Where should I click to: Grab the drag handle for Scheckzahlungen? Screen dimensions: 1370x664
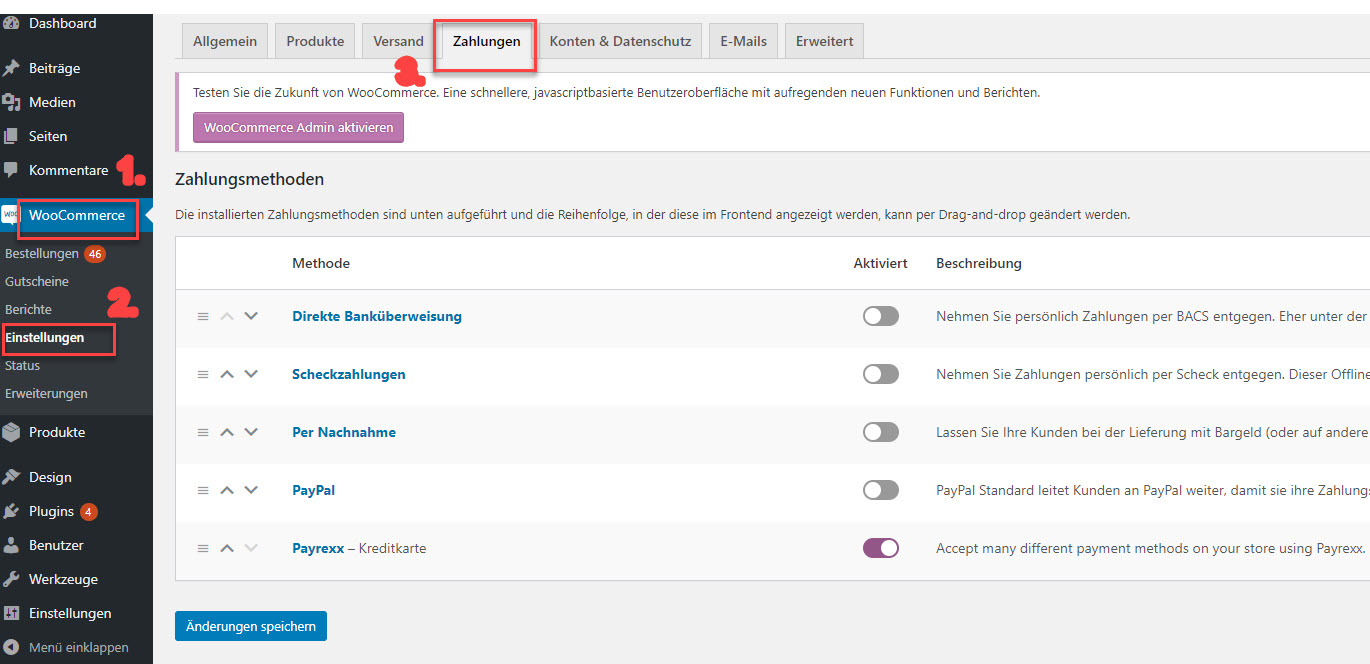point(203,374)
